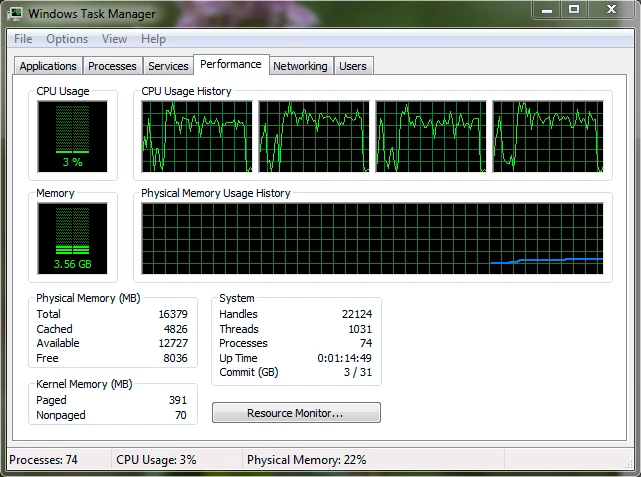Open the File menu

pos(23,39)
